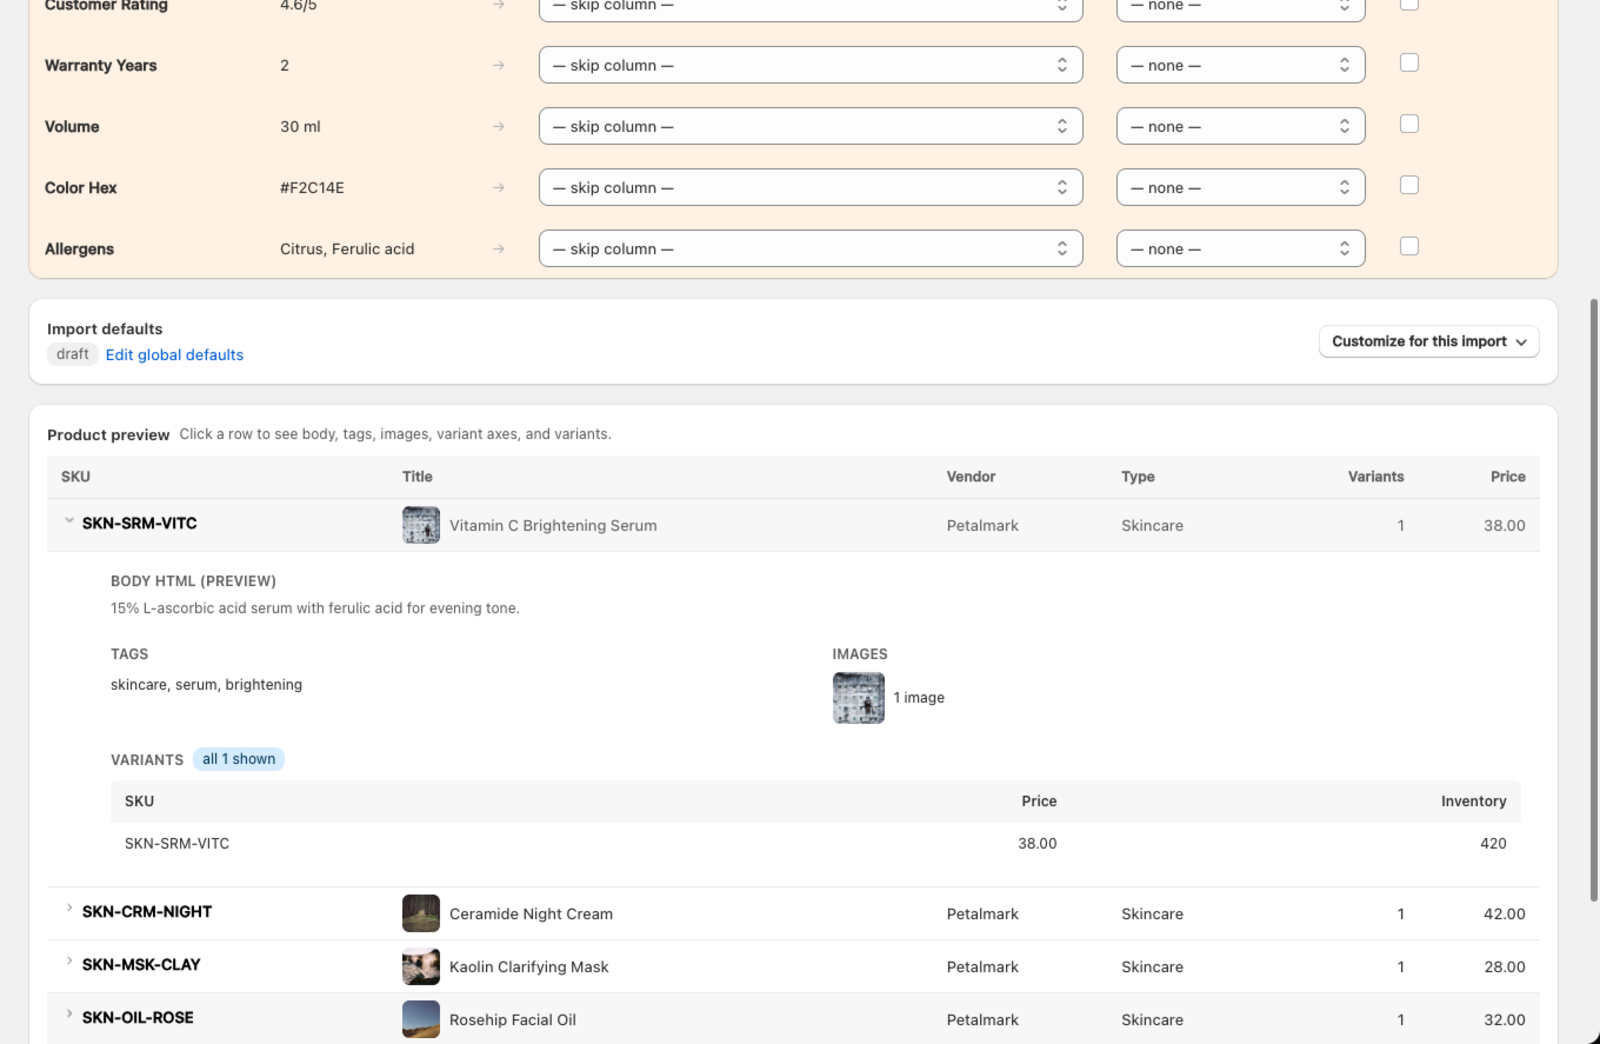
Task: Click the Kaolin Clarifying Mask thumbnail
Action: click(421, 966)
